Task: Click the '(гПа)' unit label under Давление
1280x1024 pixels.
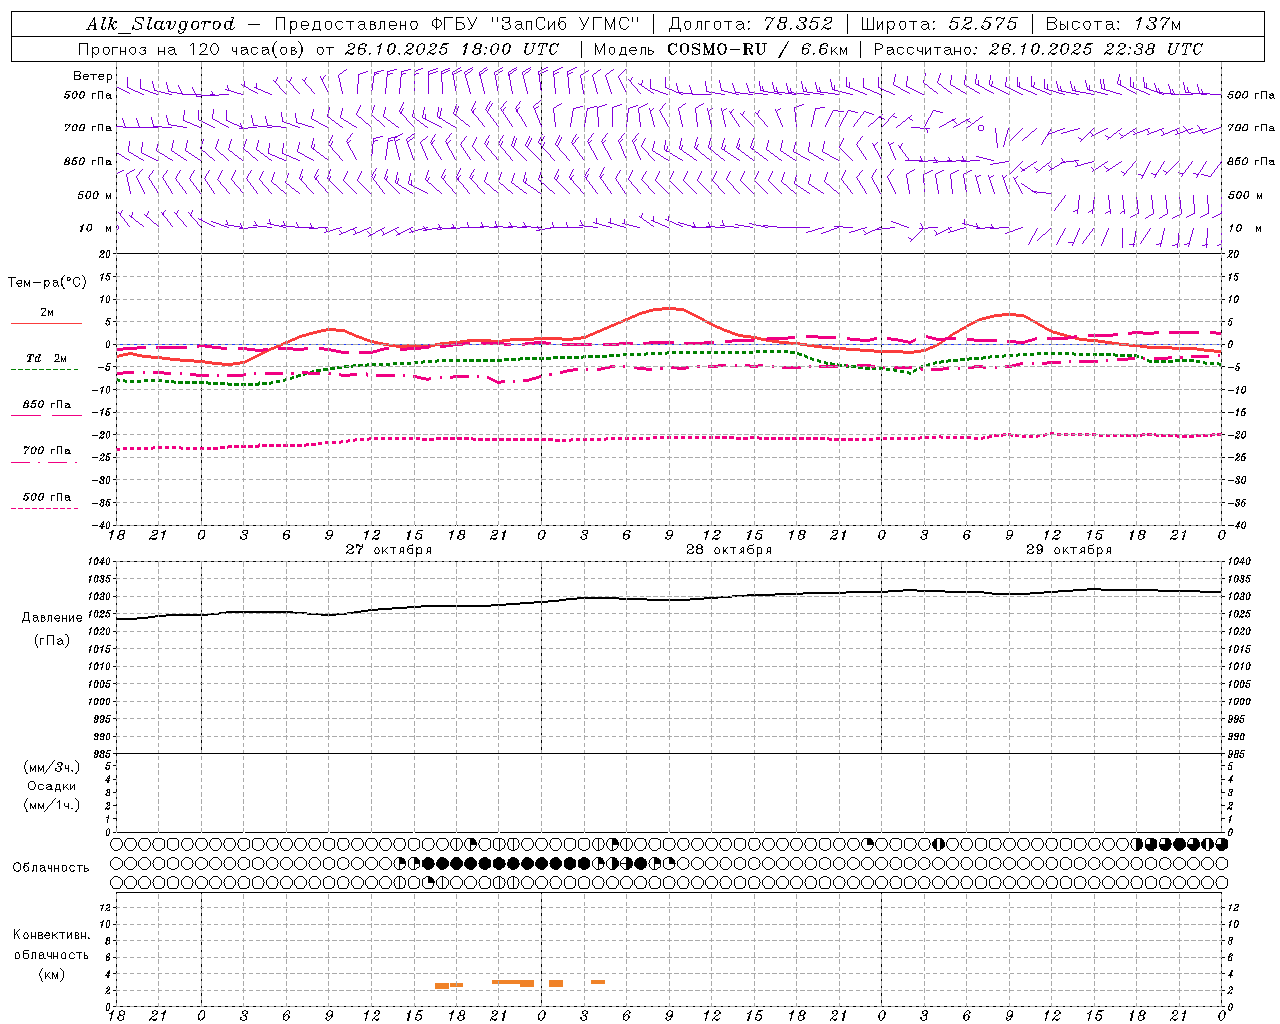Action: [52, 640]
